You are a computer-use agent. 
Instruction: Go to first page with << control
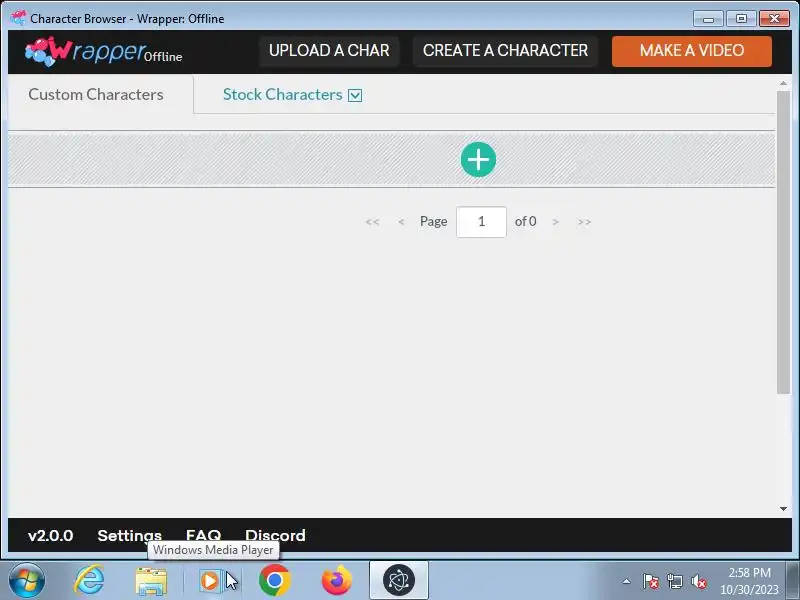point(372,222)
